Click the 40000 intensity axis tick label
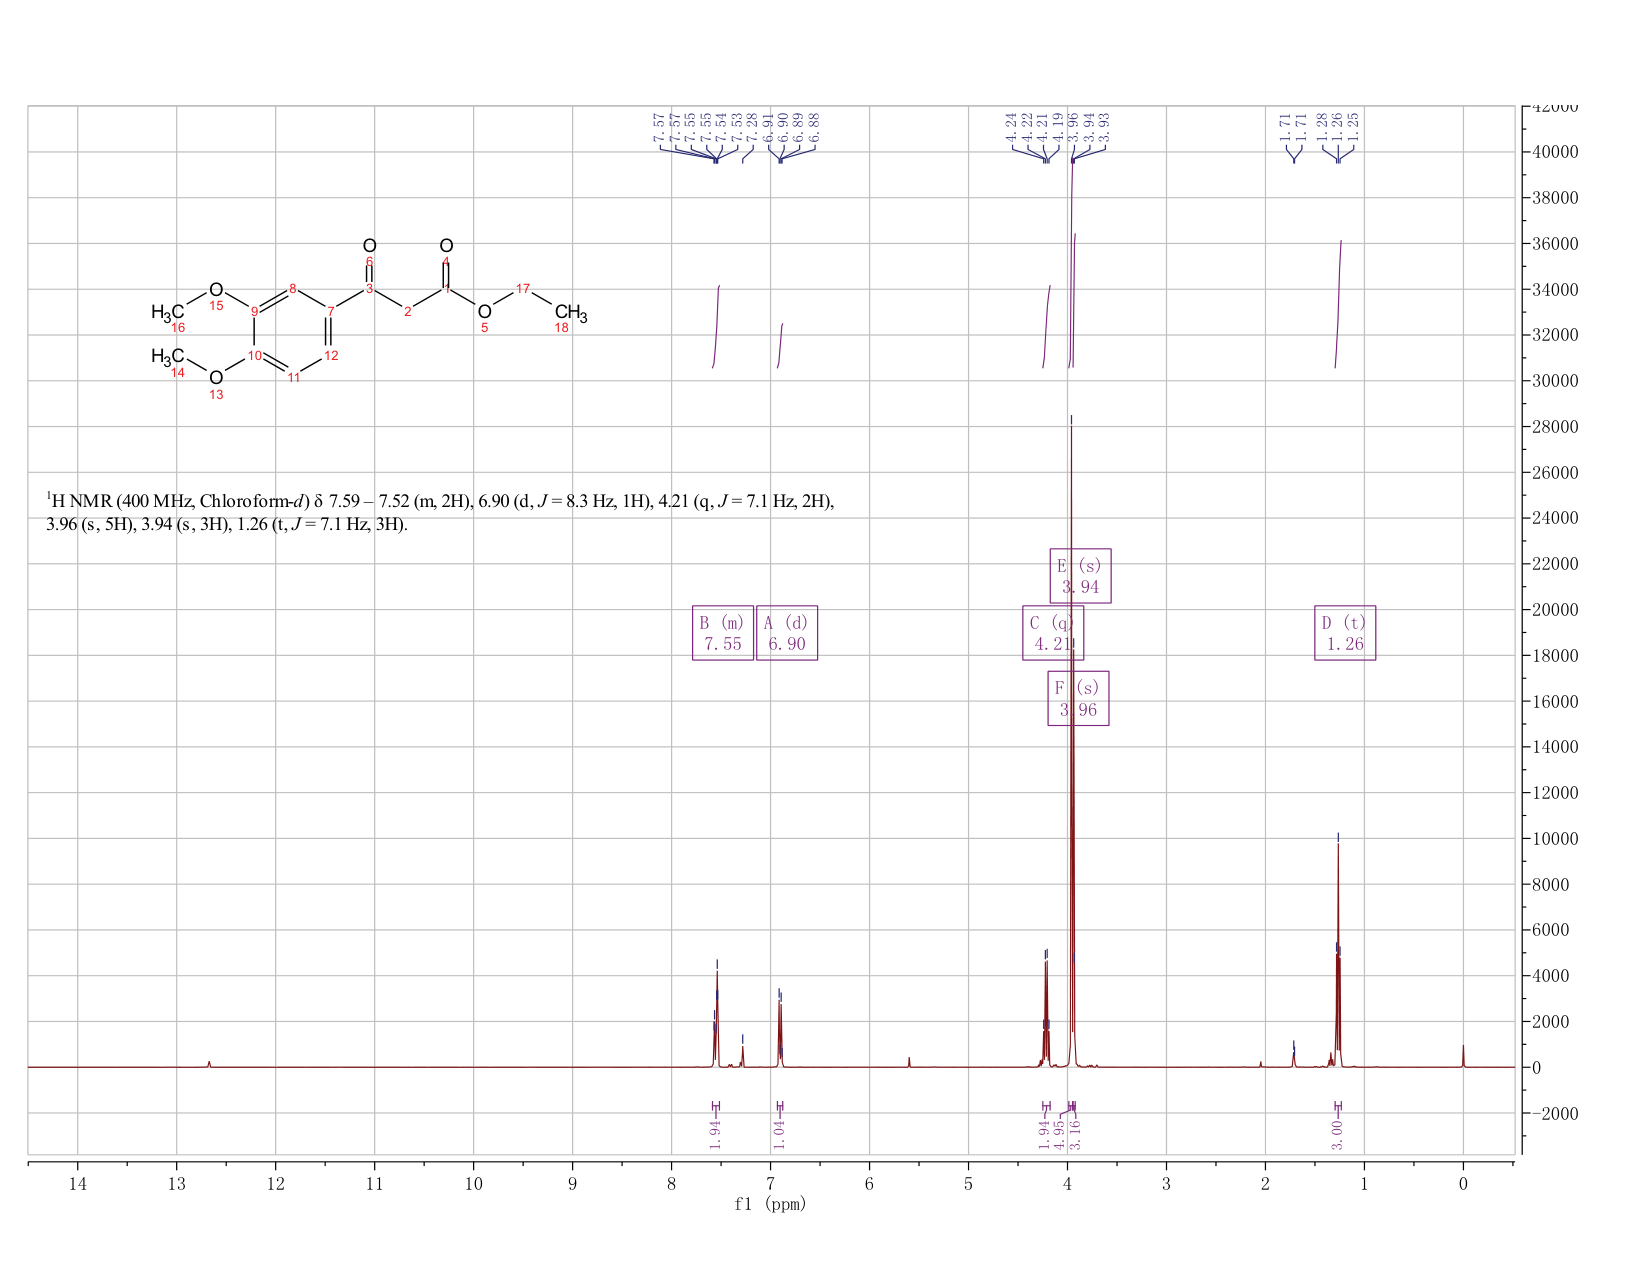 click(x=1556, y=152)
